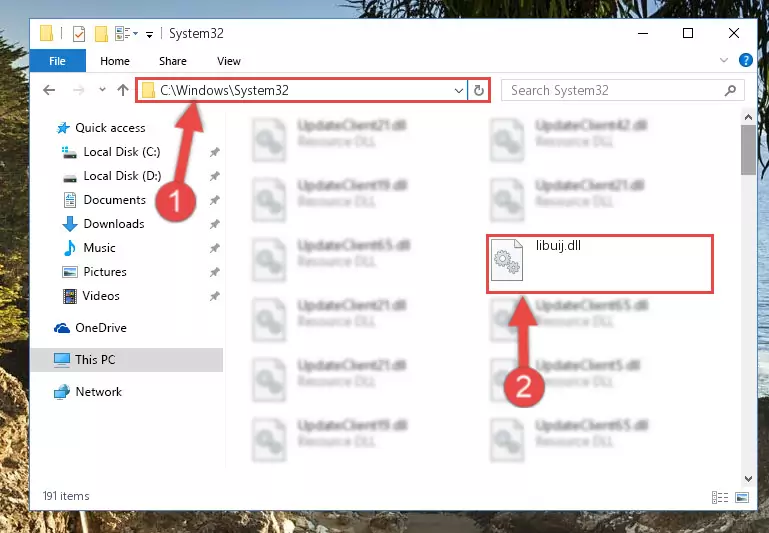Click the view options quick access toolbar icon
This screenshot has height=533, width=769.
click(123, 33)
